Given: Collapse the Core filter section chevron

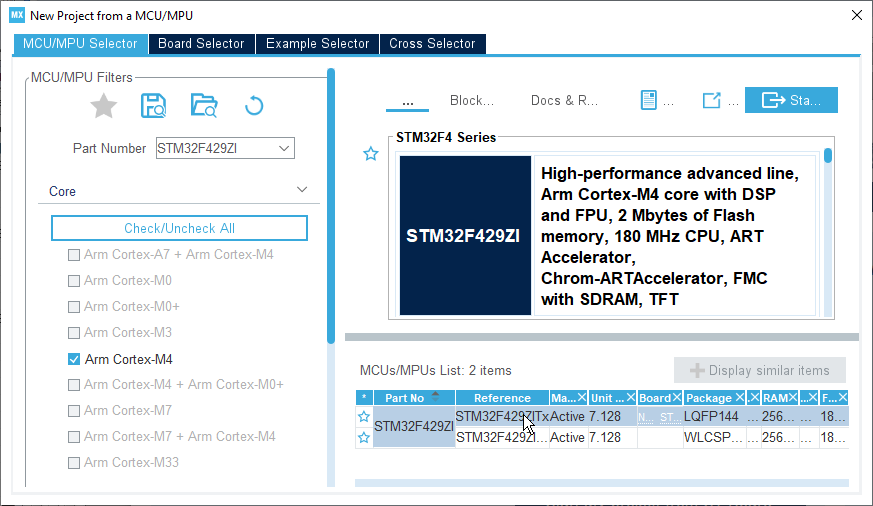Looking at the screenshot, I should 302,190.
